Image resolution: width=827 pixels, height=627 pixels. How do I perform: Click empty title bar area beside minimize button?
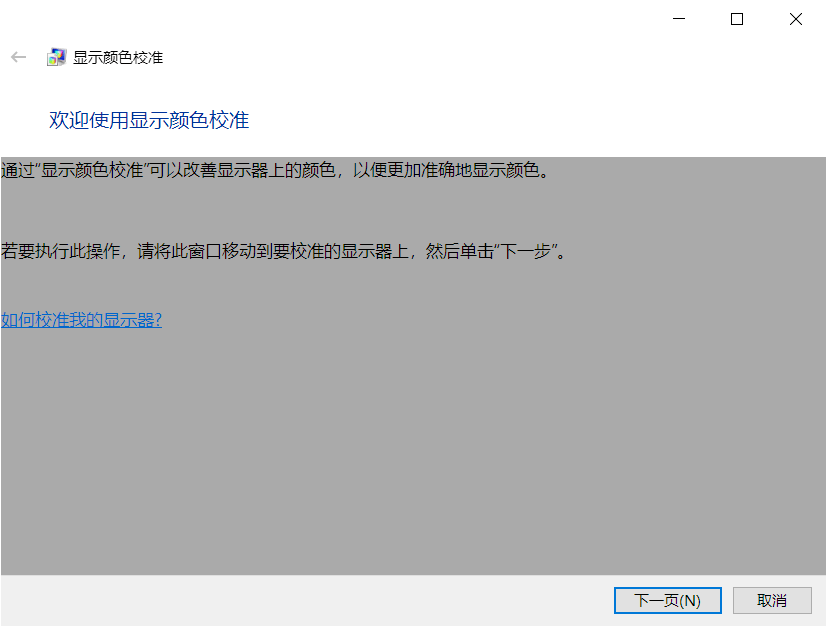[x=400, y=19]
